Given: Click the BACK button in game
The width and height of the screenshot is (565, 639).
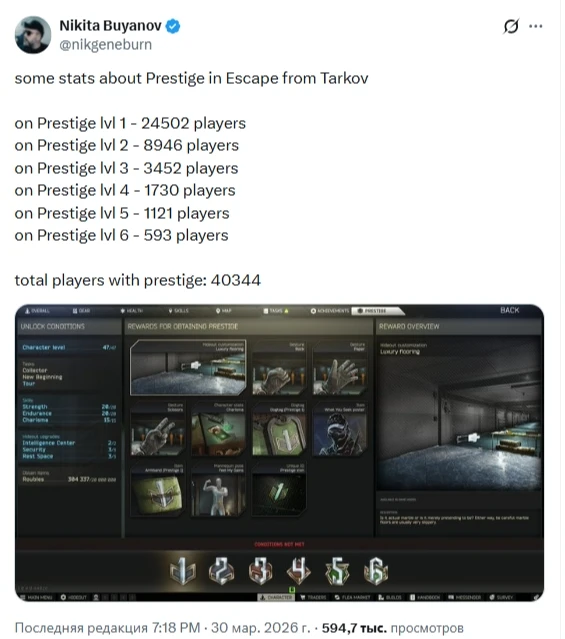Looking at the screenshot, I should [510, 310].
